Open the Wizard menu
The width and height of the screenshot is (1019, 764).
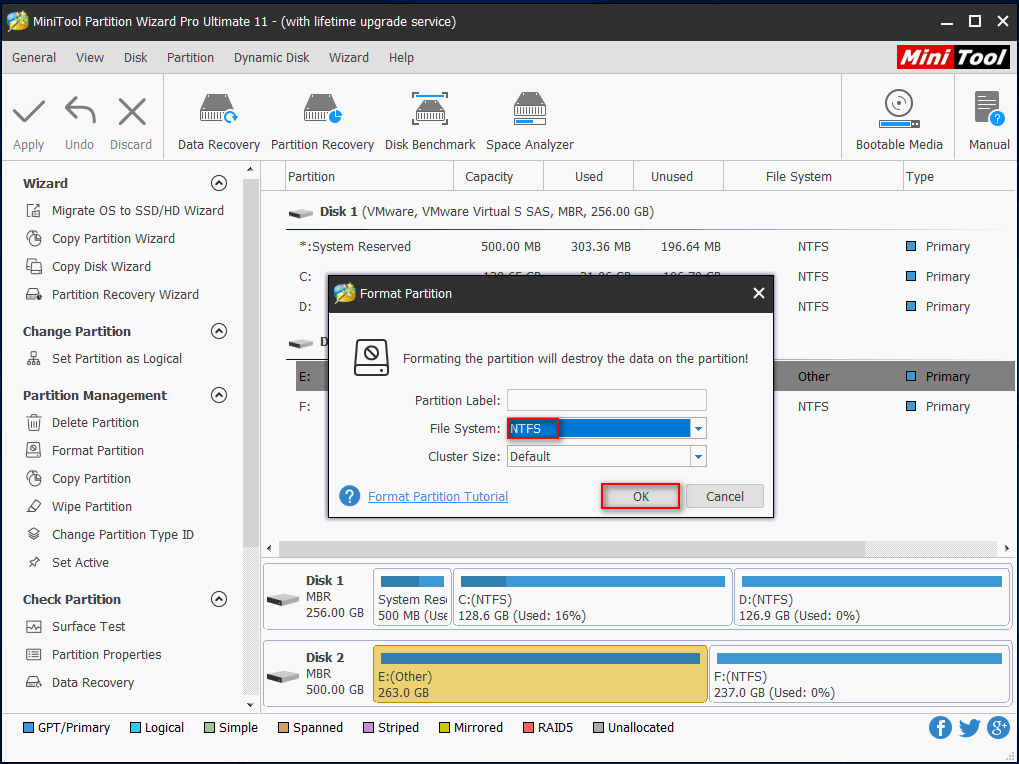tap(348, 57)
